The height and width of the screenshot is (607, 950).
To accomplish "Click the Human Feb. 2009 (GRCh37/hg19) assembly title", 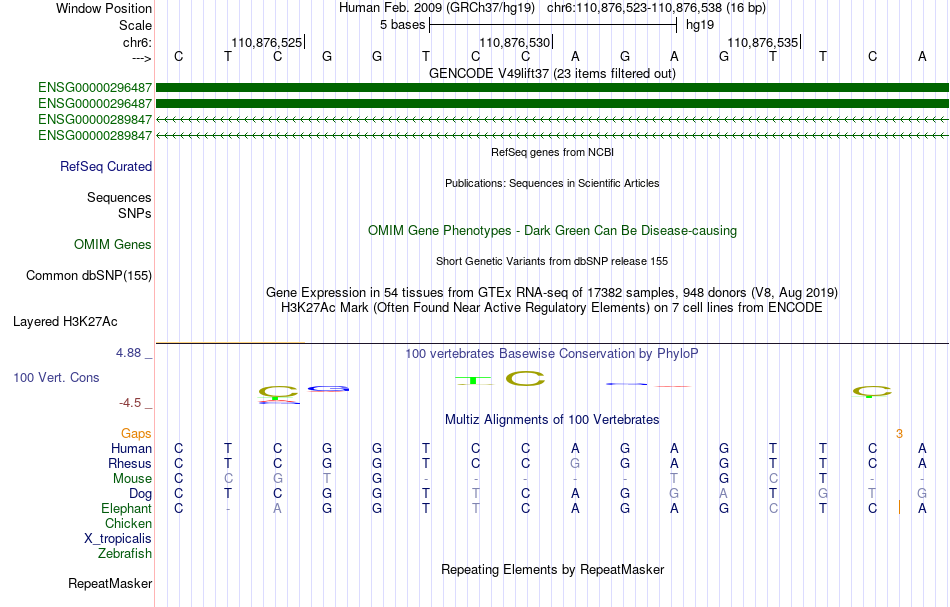I will coord(437,8).
